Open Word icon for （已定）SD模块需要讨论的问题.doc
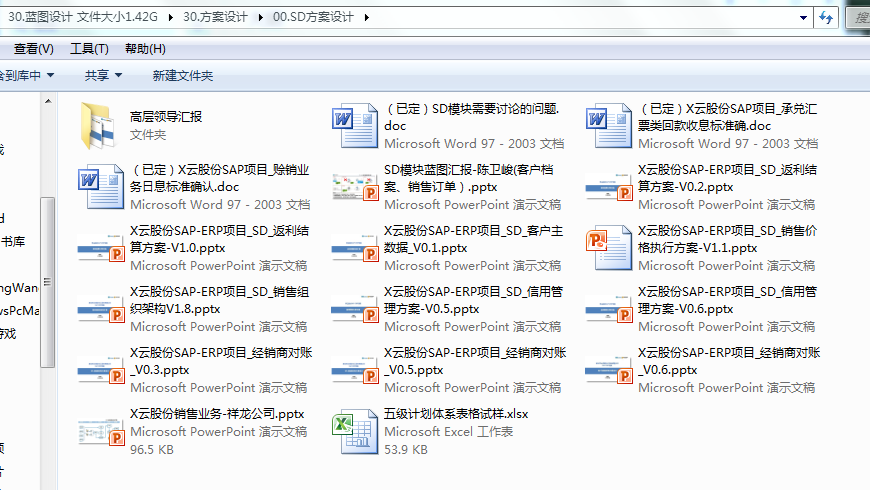The height and width of the screenshot is (490, 870). [354, 126]
